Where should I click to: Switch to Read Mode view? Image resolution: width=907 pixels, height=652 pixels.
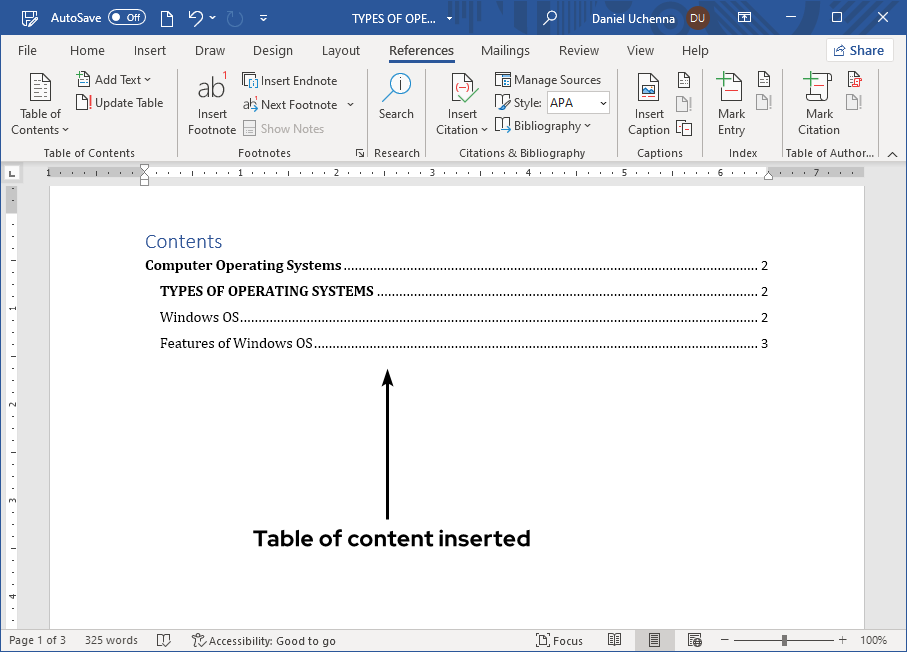[x=614, y=639]
